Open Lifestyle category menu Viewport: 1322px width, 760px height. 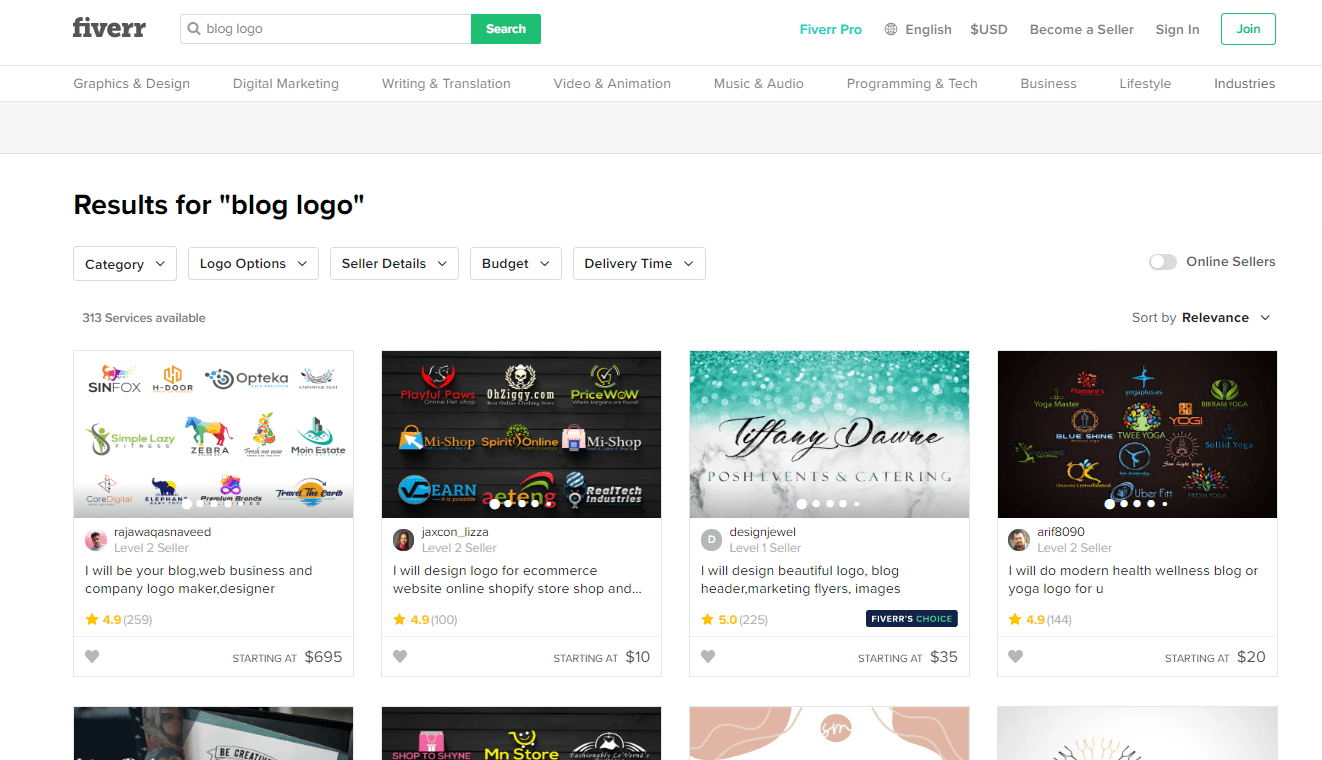[1145, 84]
